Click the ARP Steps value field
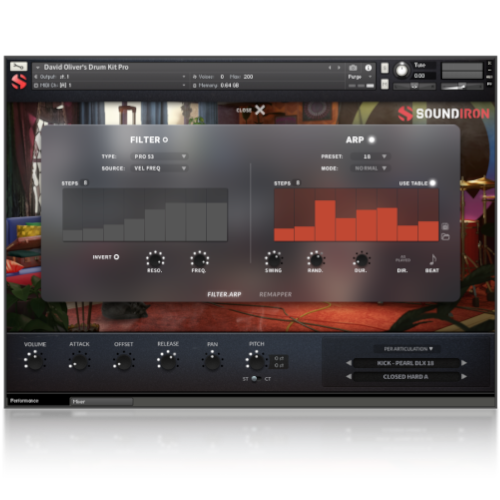Viewport: 500px width, 500px height. pyautogui.click(x=298, y=183)
